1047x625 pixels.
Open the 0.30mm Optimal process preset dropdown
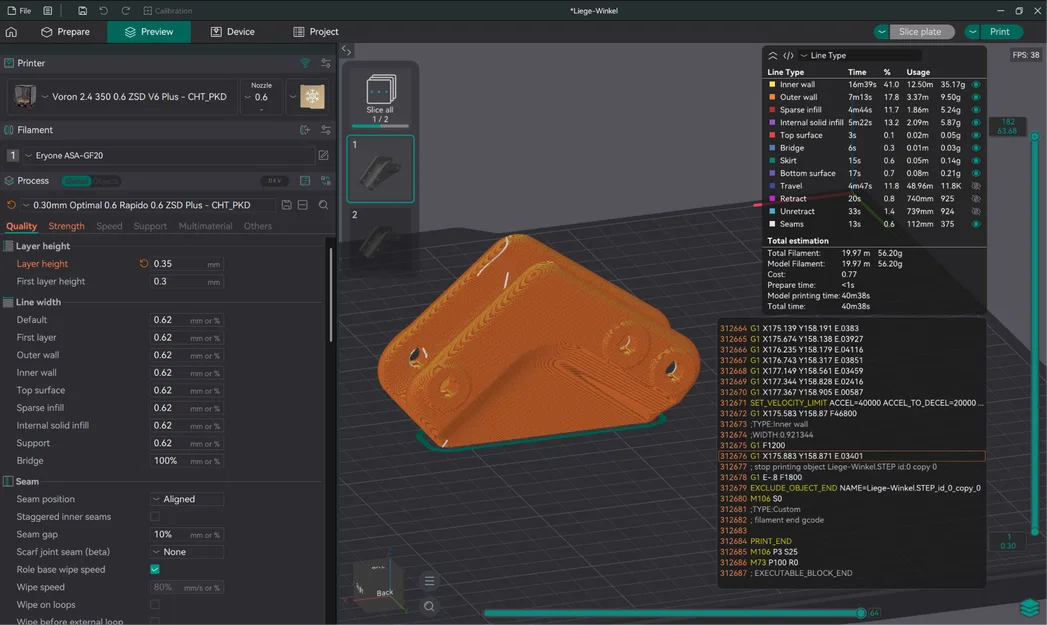click(x=148, y=205)
